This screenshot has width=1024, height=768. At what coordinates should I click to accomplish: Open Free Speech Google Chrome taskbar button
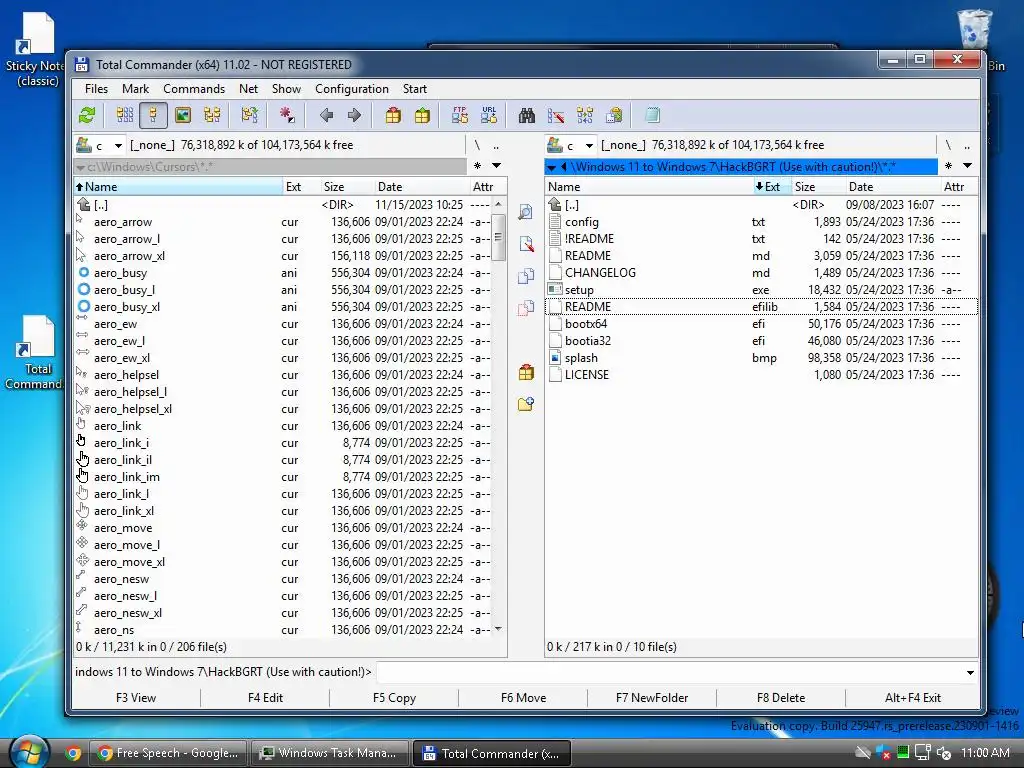168,753
